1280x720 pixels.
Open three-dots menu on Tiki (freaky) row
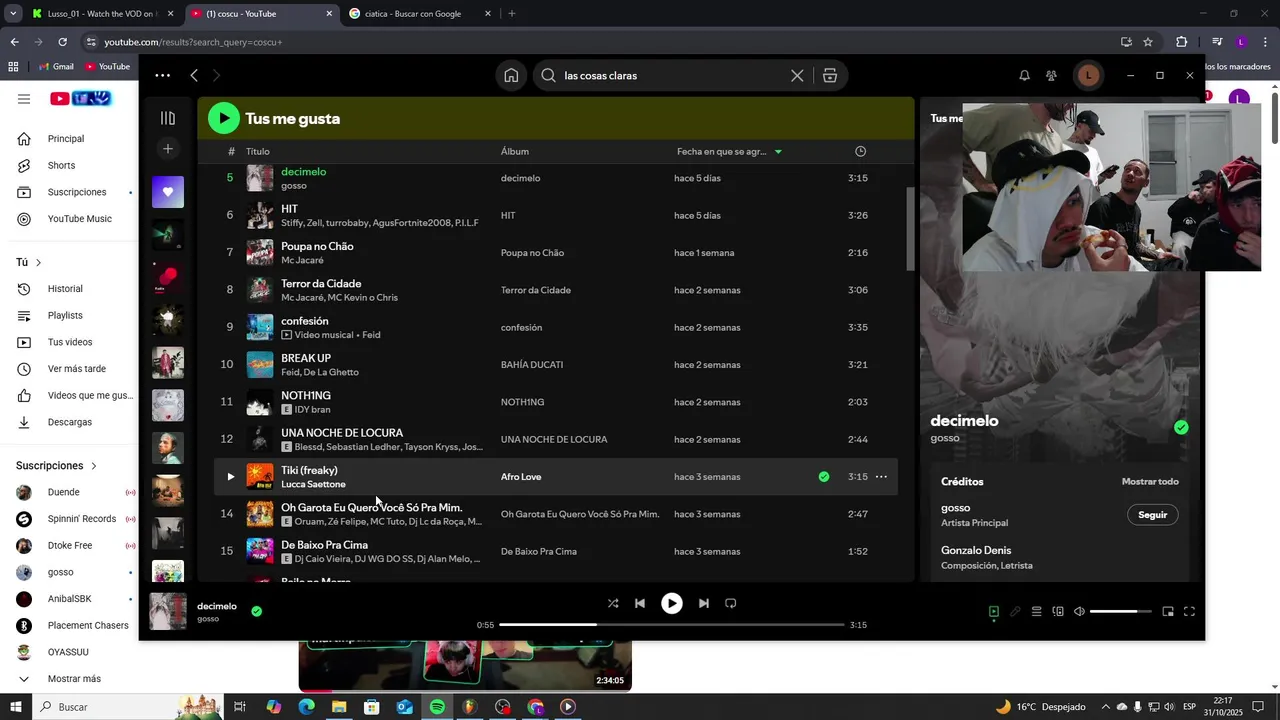(x=881, y=477)
